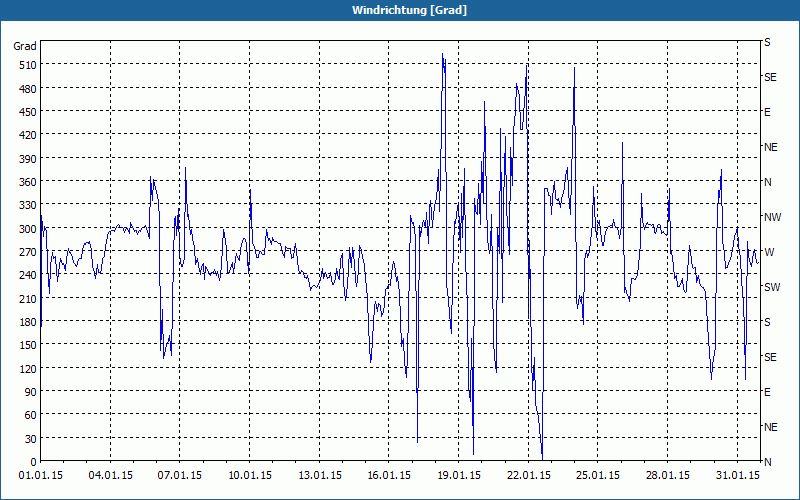Click the 28.01.15 date label
Screen dimensions: 800x500
[668, 476]
